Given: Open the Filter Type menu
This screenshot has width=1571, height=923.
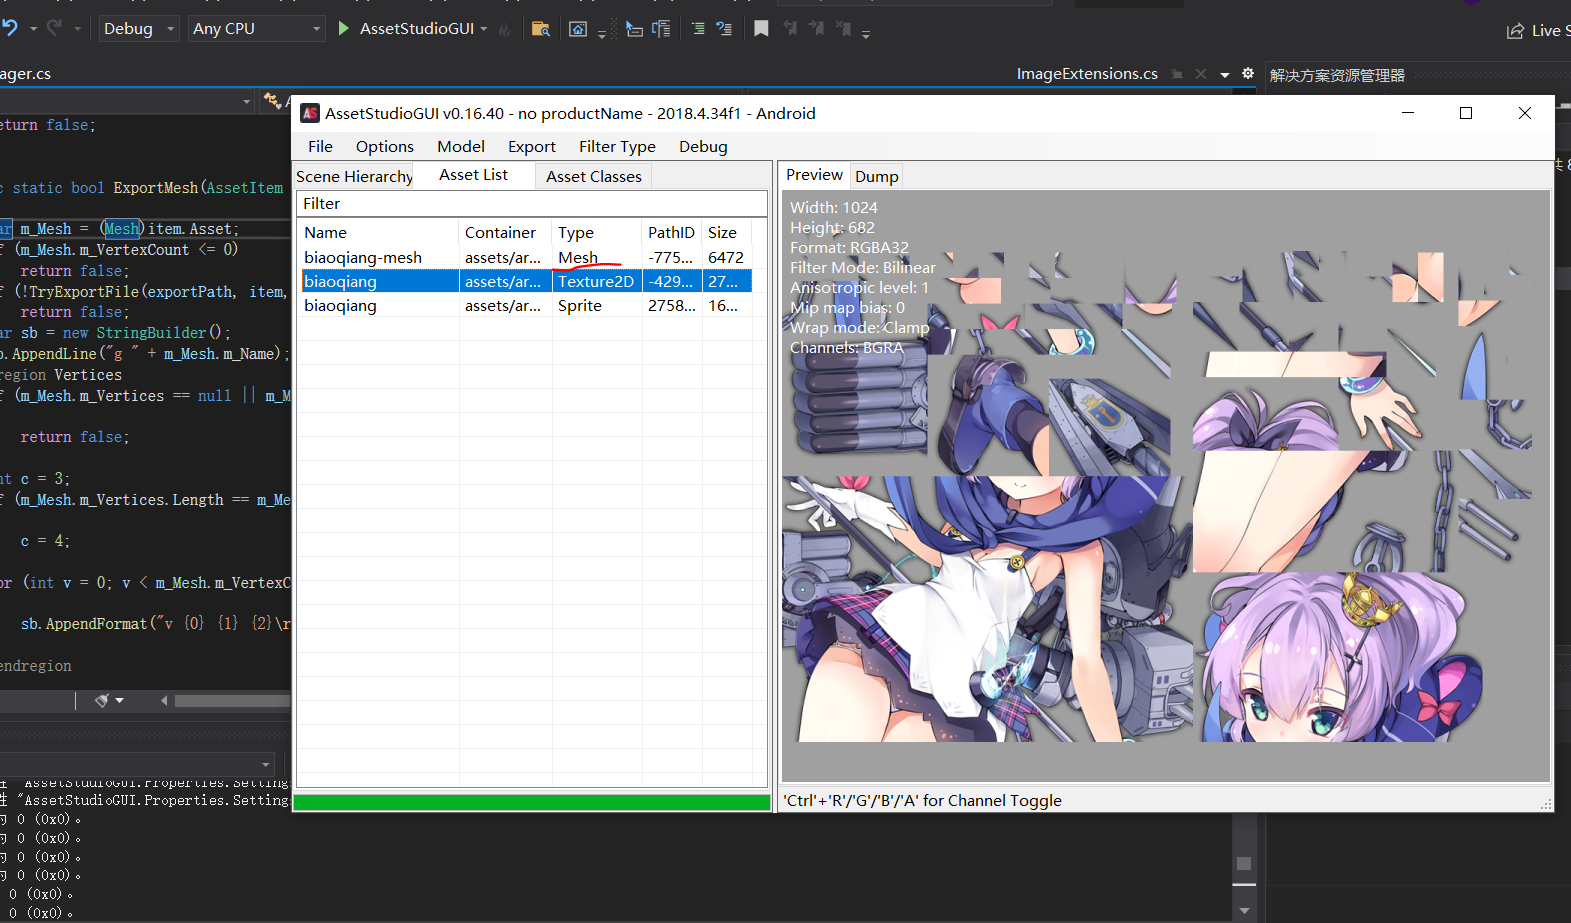Looking at the screenshot, I should point(617,147).
